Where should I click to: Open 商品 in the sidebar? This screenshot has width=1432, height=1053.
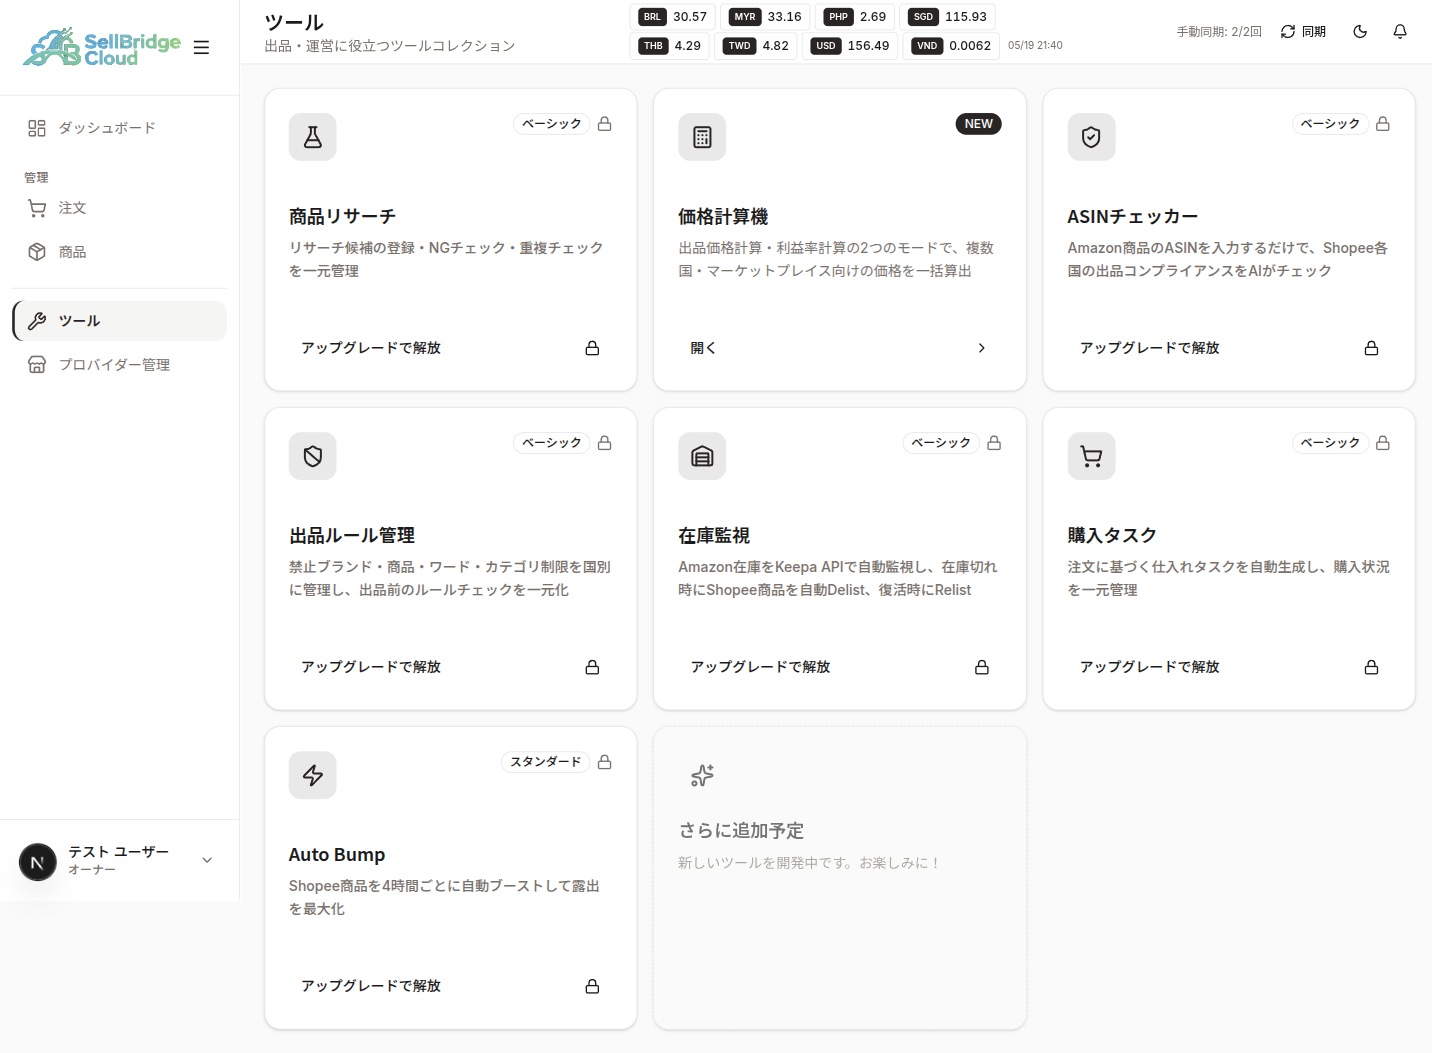(119, 252)
